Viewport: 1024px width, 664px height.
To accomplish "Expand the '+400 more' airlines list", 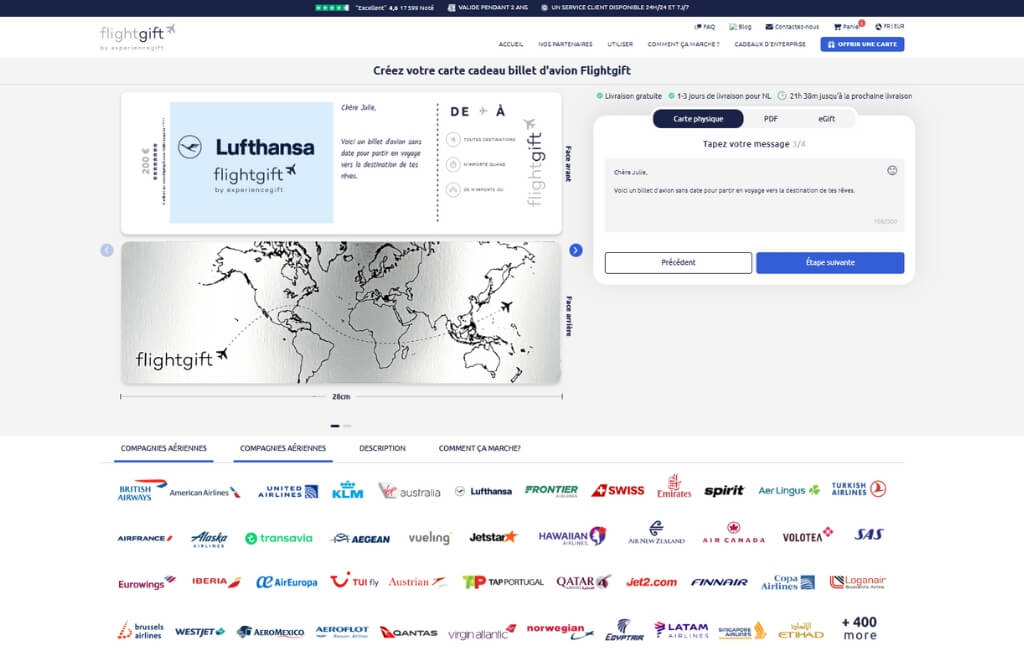I will pyautogui.click(x=860, y=628).
